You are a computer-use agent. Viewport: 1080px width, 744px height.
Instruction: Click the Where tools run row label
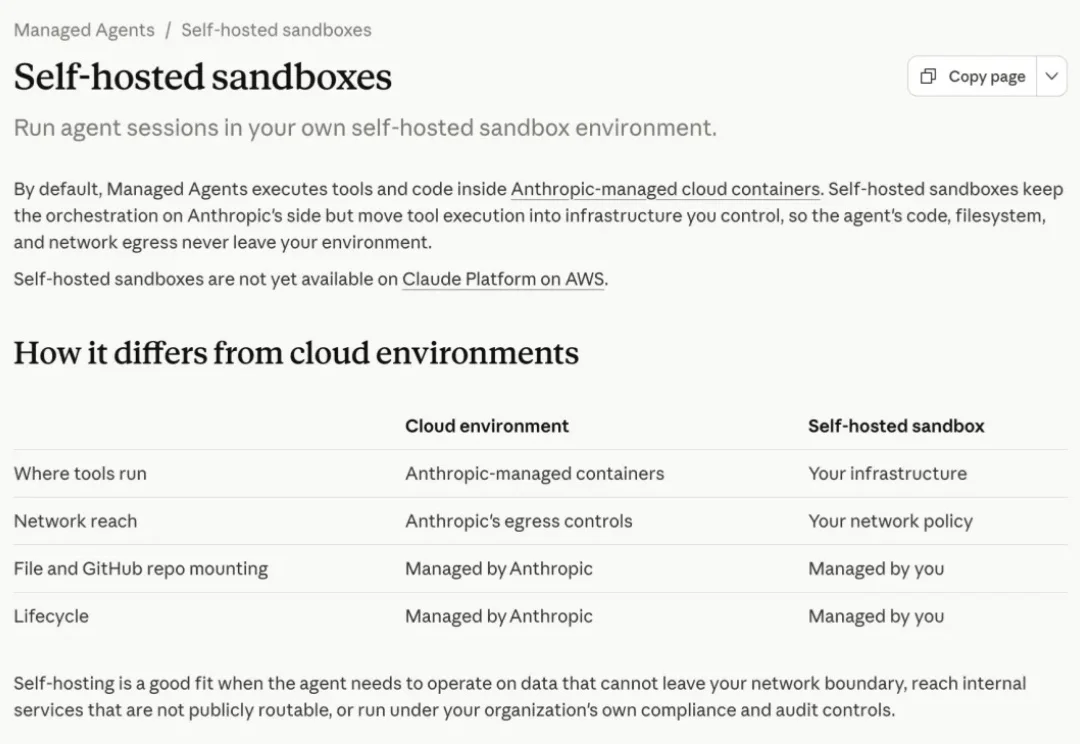(80, 473)
